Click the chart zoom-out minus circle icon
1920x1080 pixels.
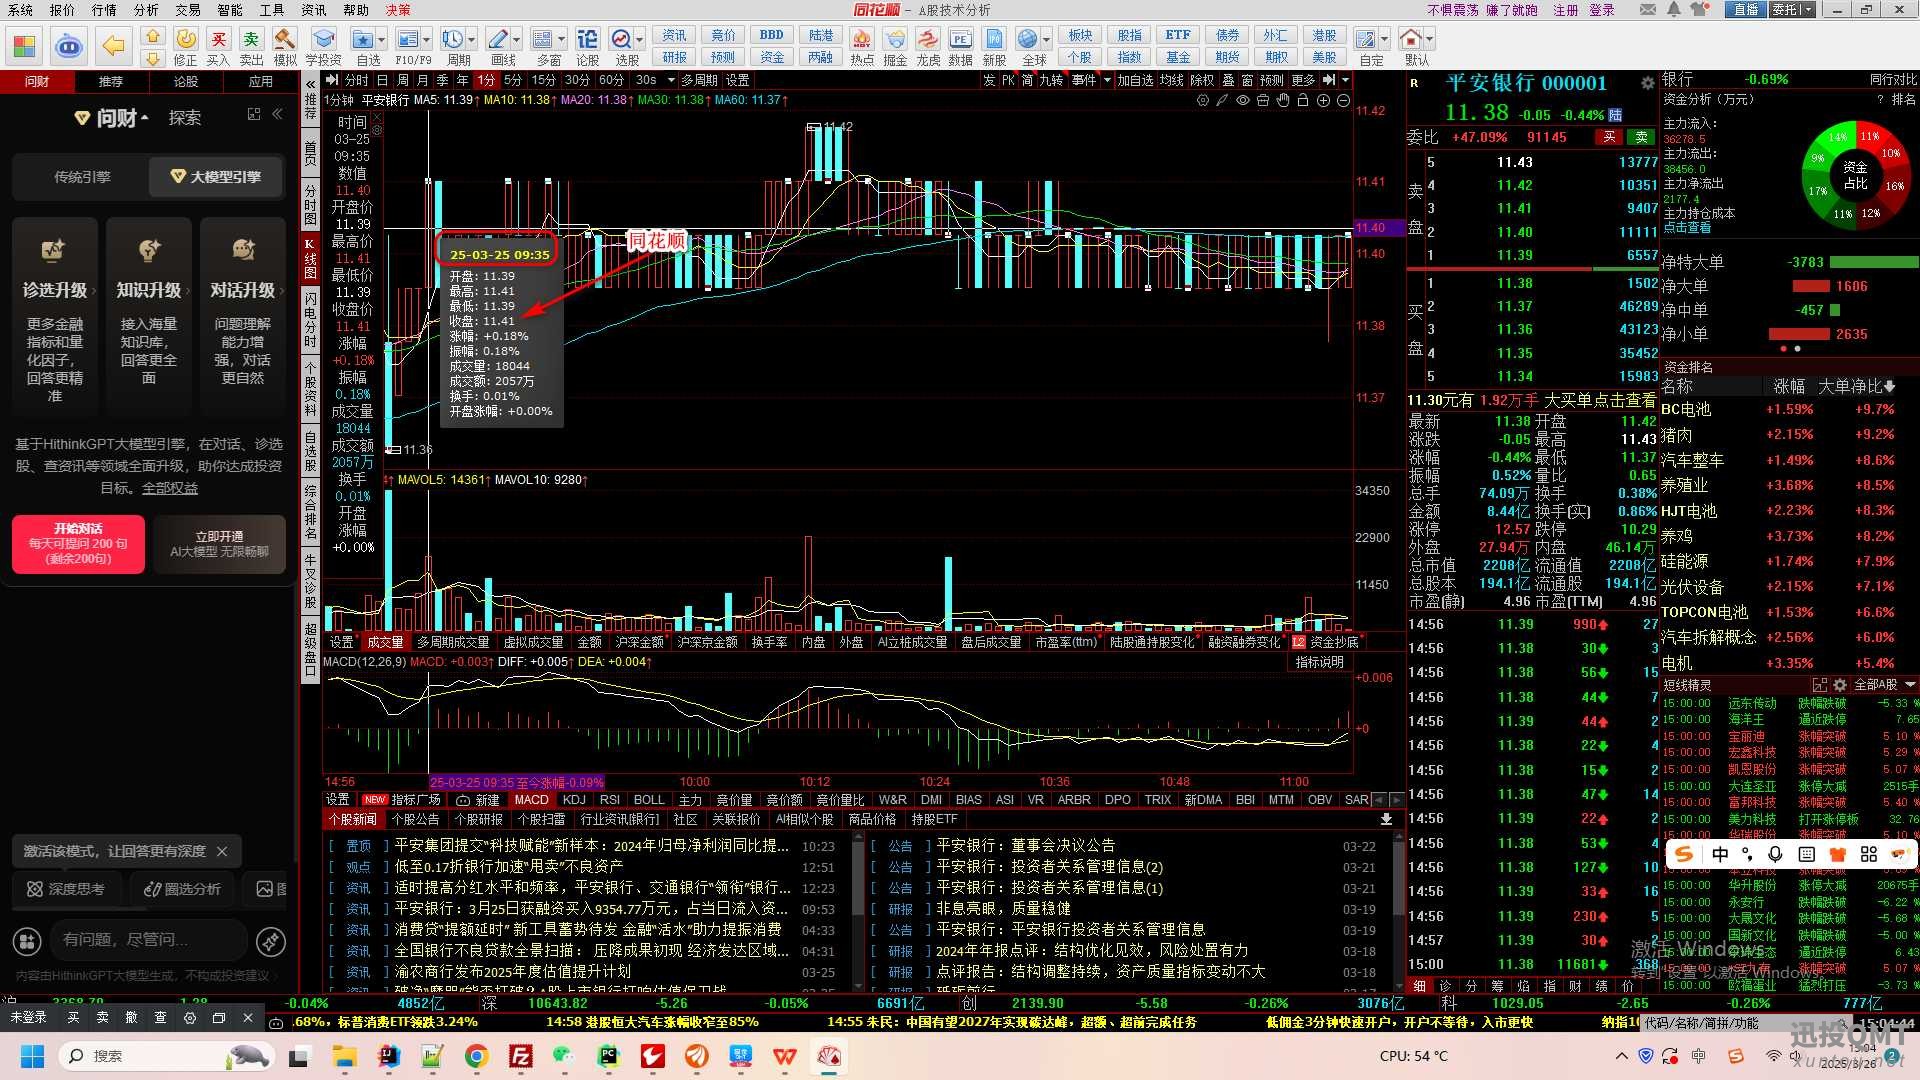coord(1343,100)
